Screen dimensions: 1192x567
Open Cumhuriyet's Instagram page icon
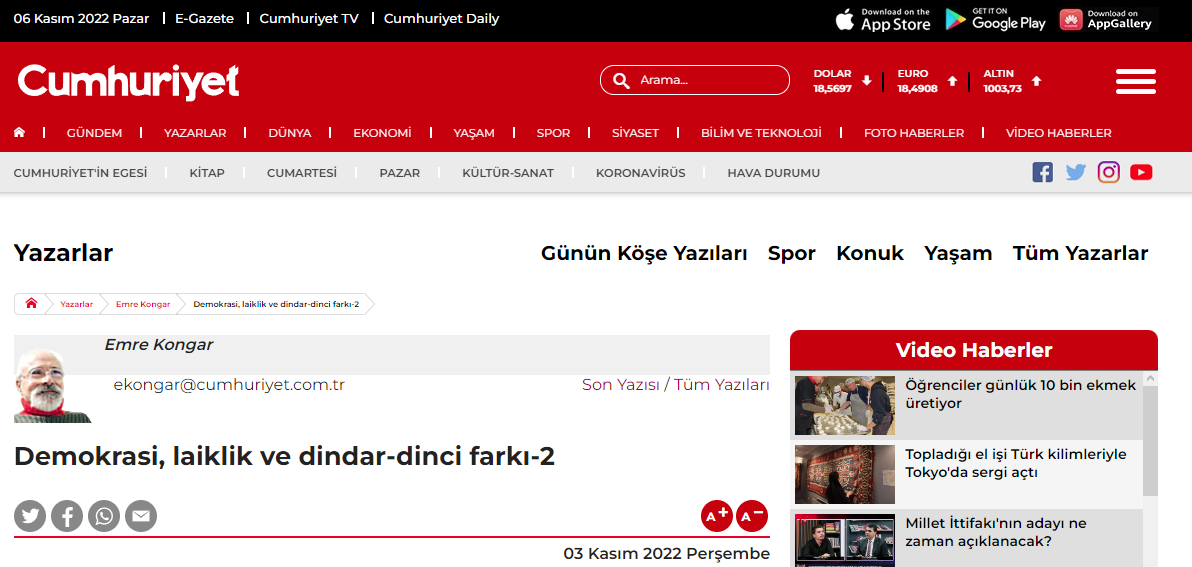[1108, 172]
